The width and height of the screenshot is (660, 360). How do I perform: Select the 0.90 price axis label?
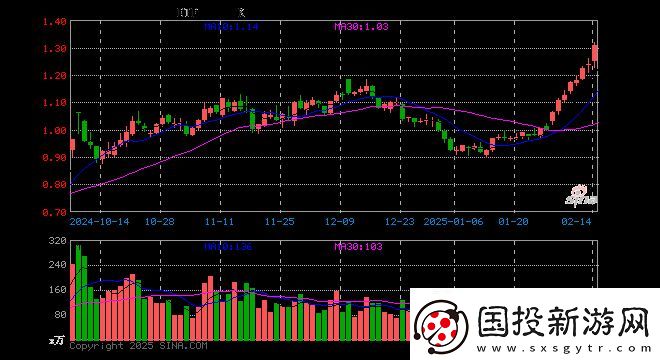point(54,157)
